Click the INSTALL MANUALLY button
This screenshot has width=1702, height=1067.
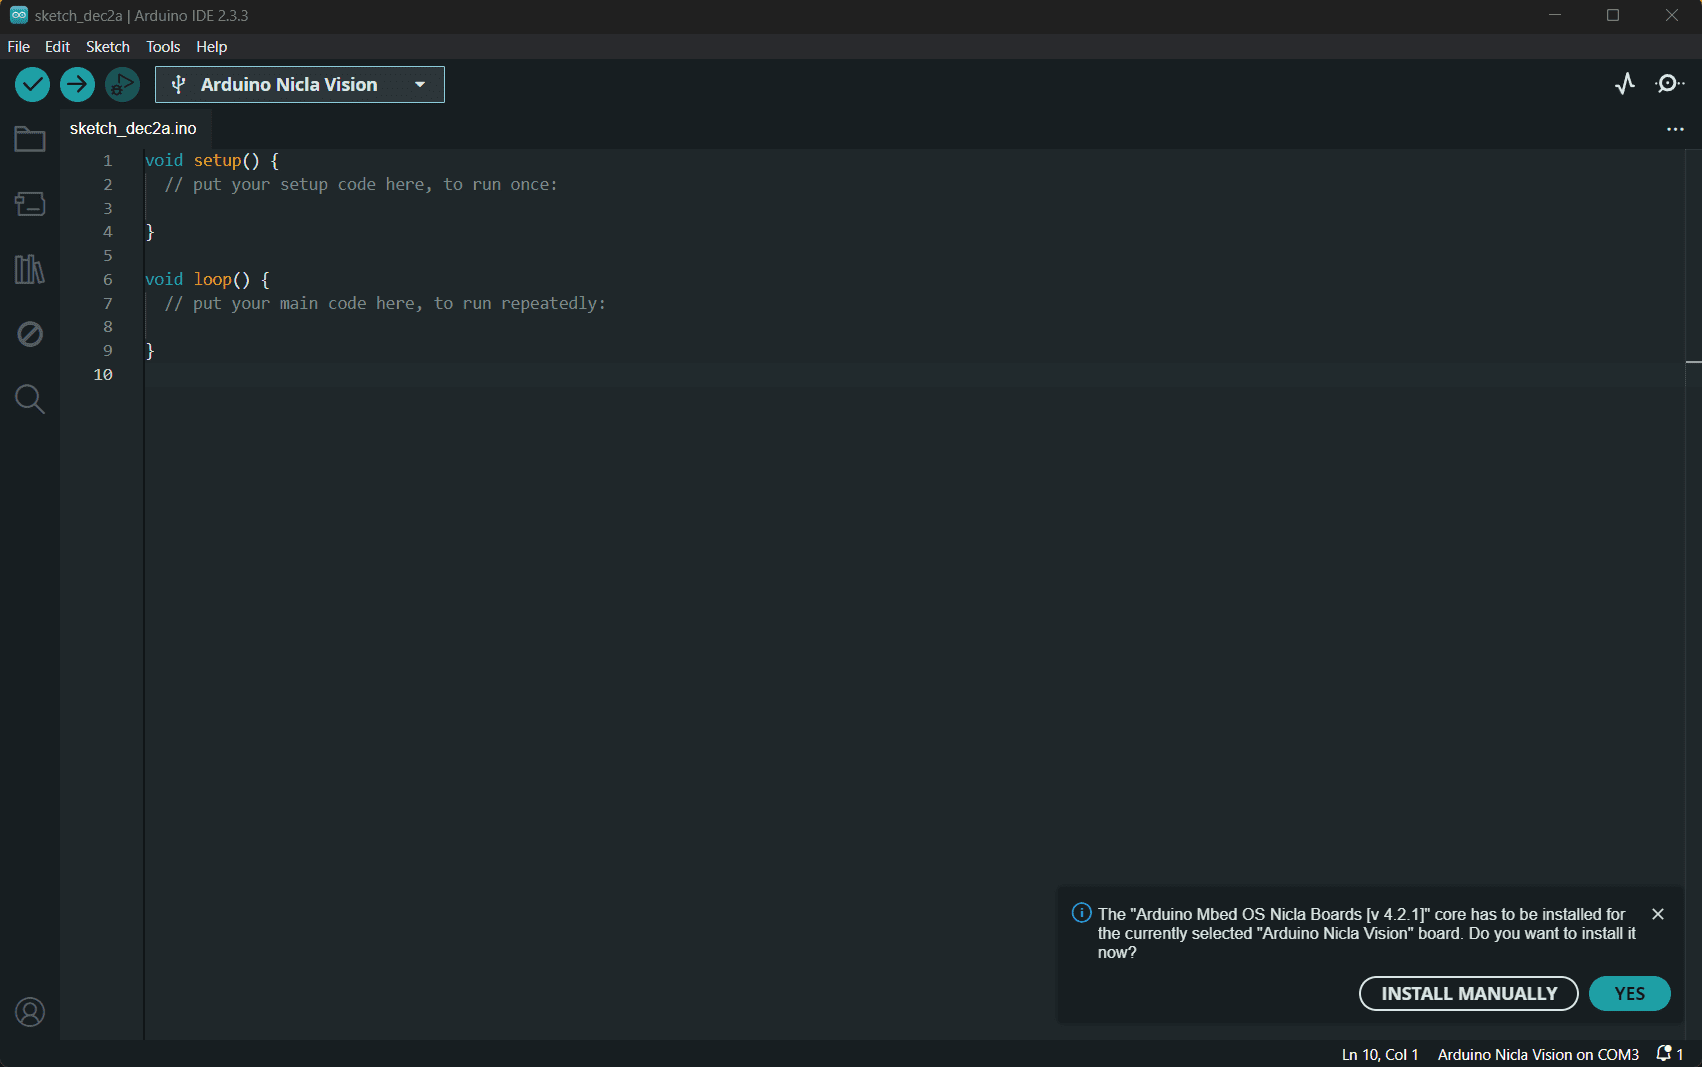[1469, 993]
